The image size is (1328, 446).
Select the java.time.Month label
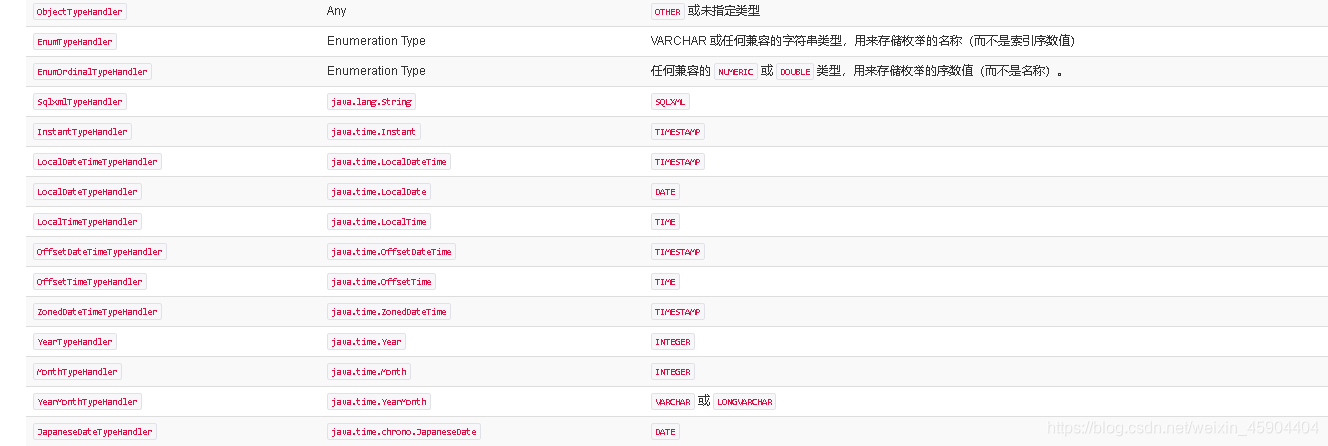tap(369, 372)
